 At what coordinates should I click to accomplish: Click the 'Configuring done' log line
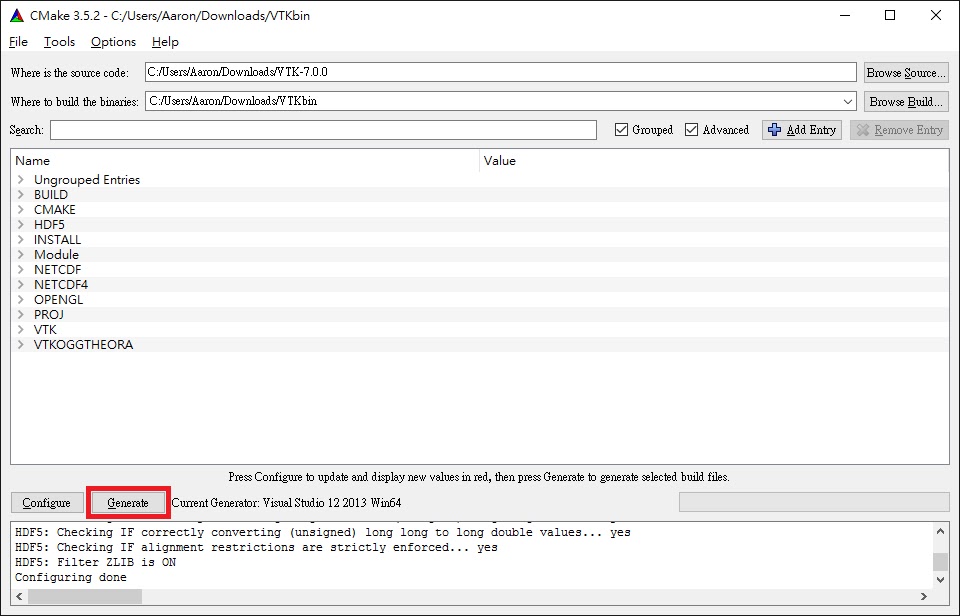coord(70,577)
